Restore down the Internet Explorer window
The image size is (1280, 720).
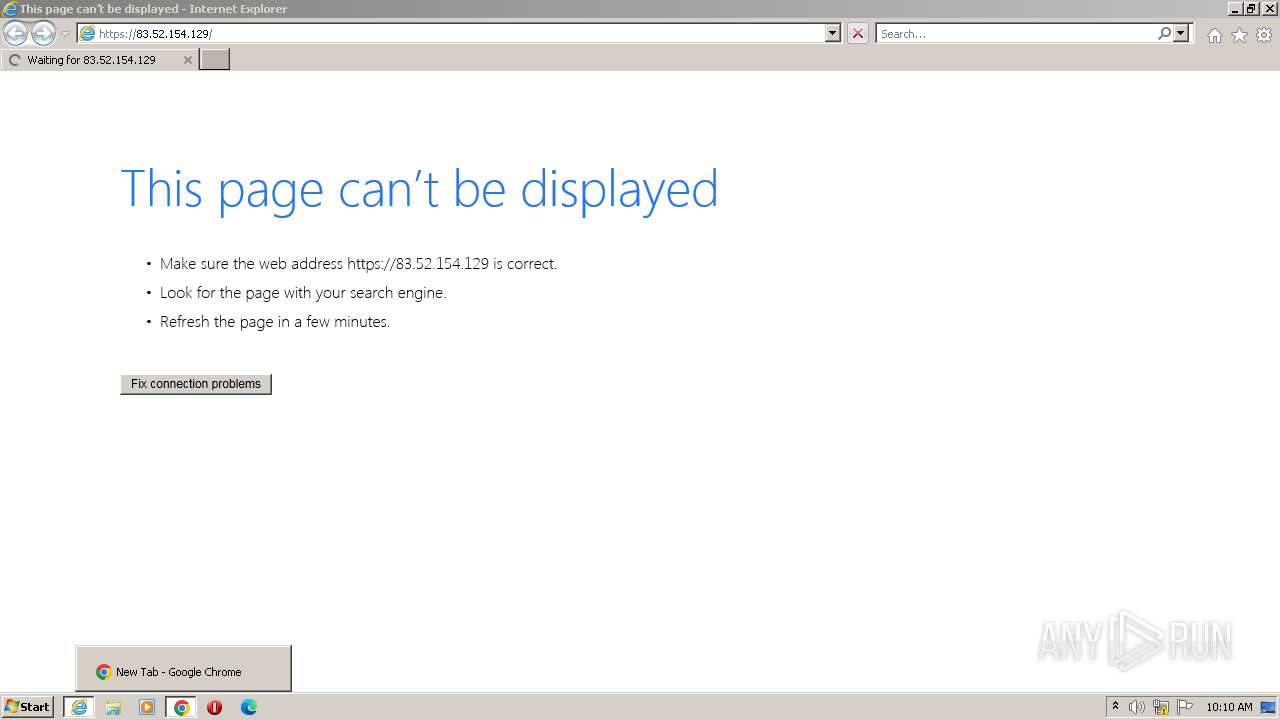pyautogui.click(x=1252, y=8)
